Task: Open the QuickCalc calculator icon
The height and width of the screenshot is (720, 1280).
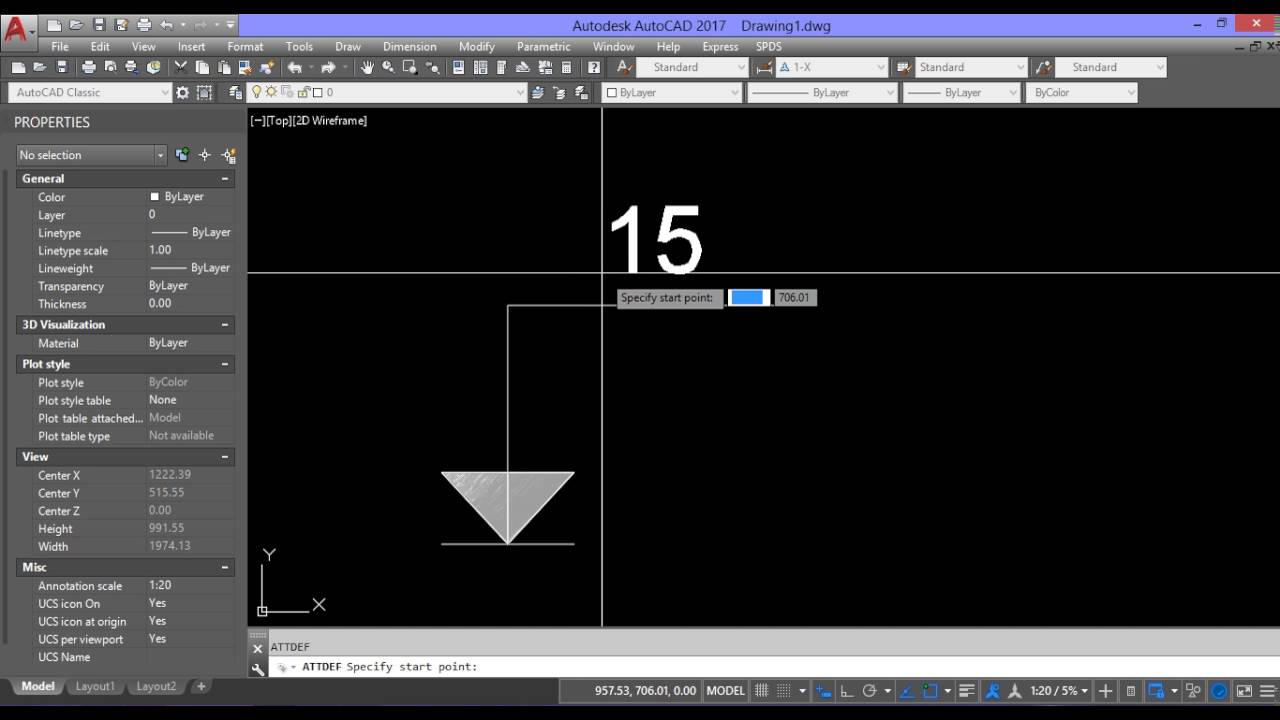Action: [566, 67]
